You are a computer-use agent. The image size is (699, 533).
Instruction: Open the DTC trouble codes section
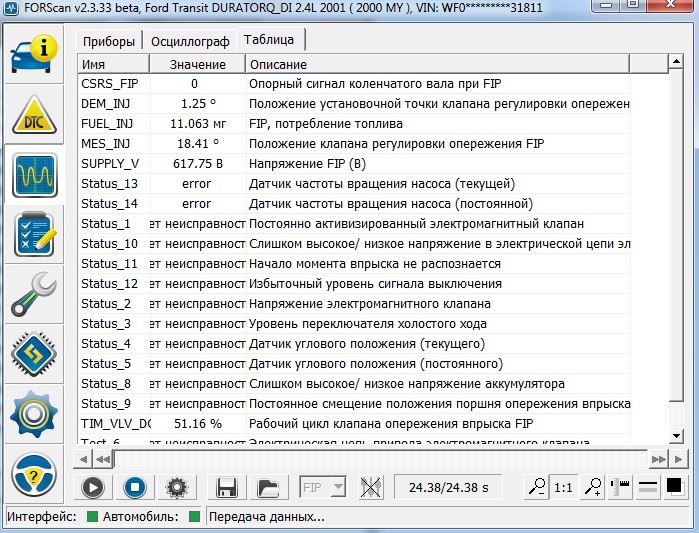pyautogui.click(x=34, y=115)
